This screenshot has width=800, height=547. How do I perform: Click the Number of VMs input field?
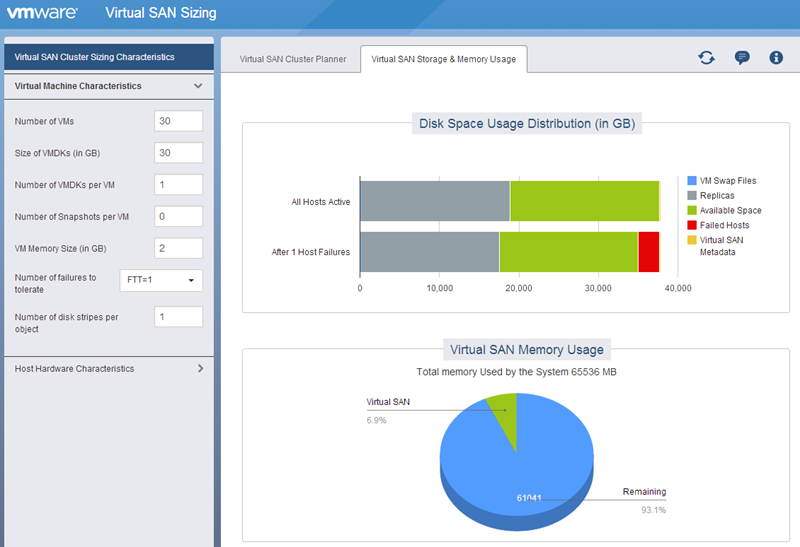[179, 121]
